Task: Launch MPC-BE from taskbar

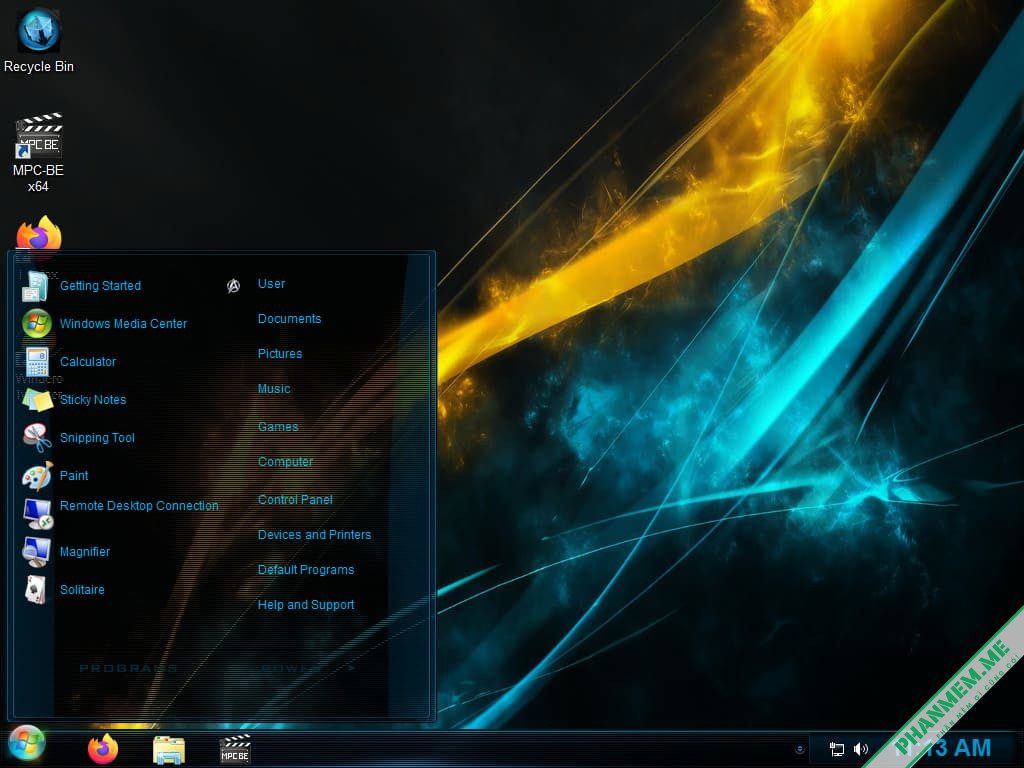Action: [x=234, y=749]
